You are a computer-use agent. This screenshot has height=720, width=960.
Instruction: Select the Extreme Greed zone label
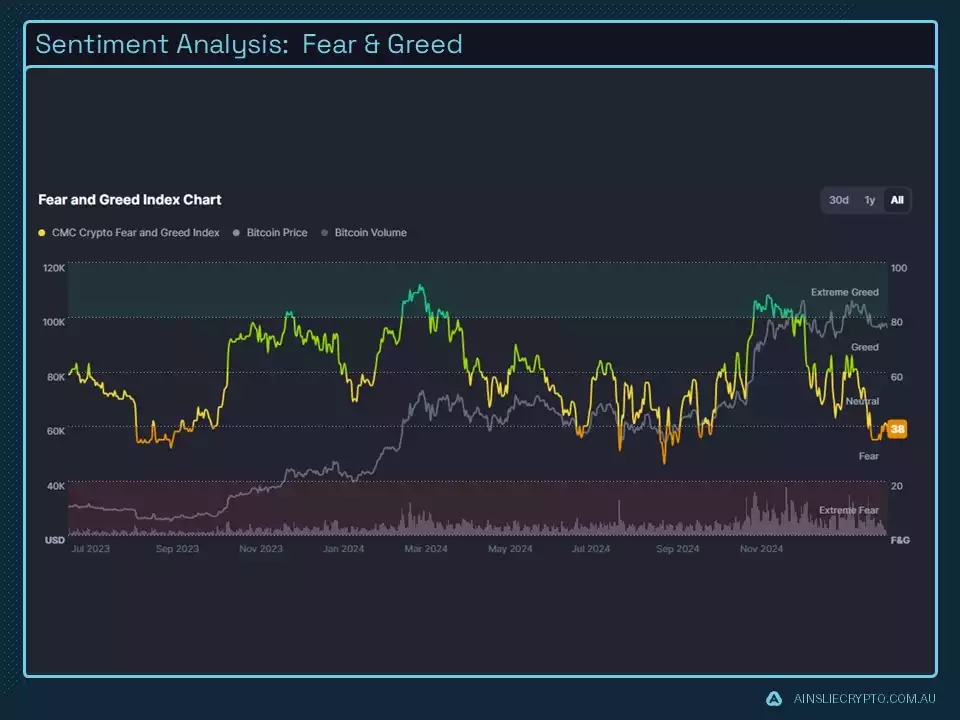843,292
